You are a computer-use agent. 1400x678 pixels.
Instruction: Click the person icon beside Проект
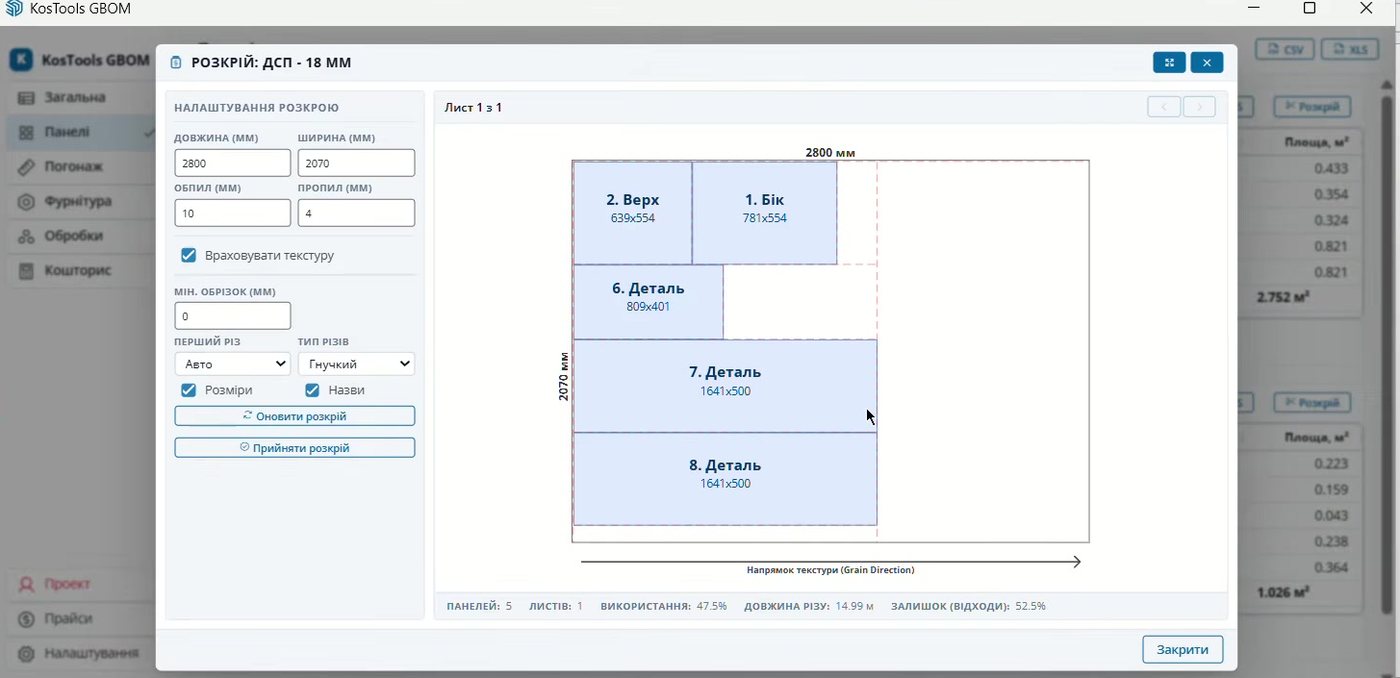pyautogui.click(x=26, y=584)
